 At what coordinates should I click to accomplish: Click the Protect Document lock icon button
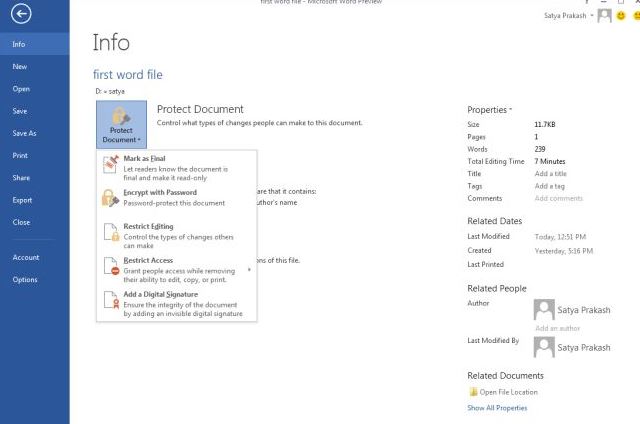point(121,124)
